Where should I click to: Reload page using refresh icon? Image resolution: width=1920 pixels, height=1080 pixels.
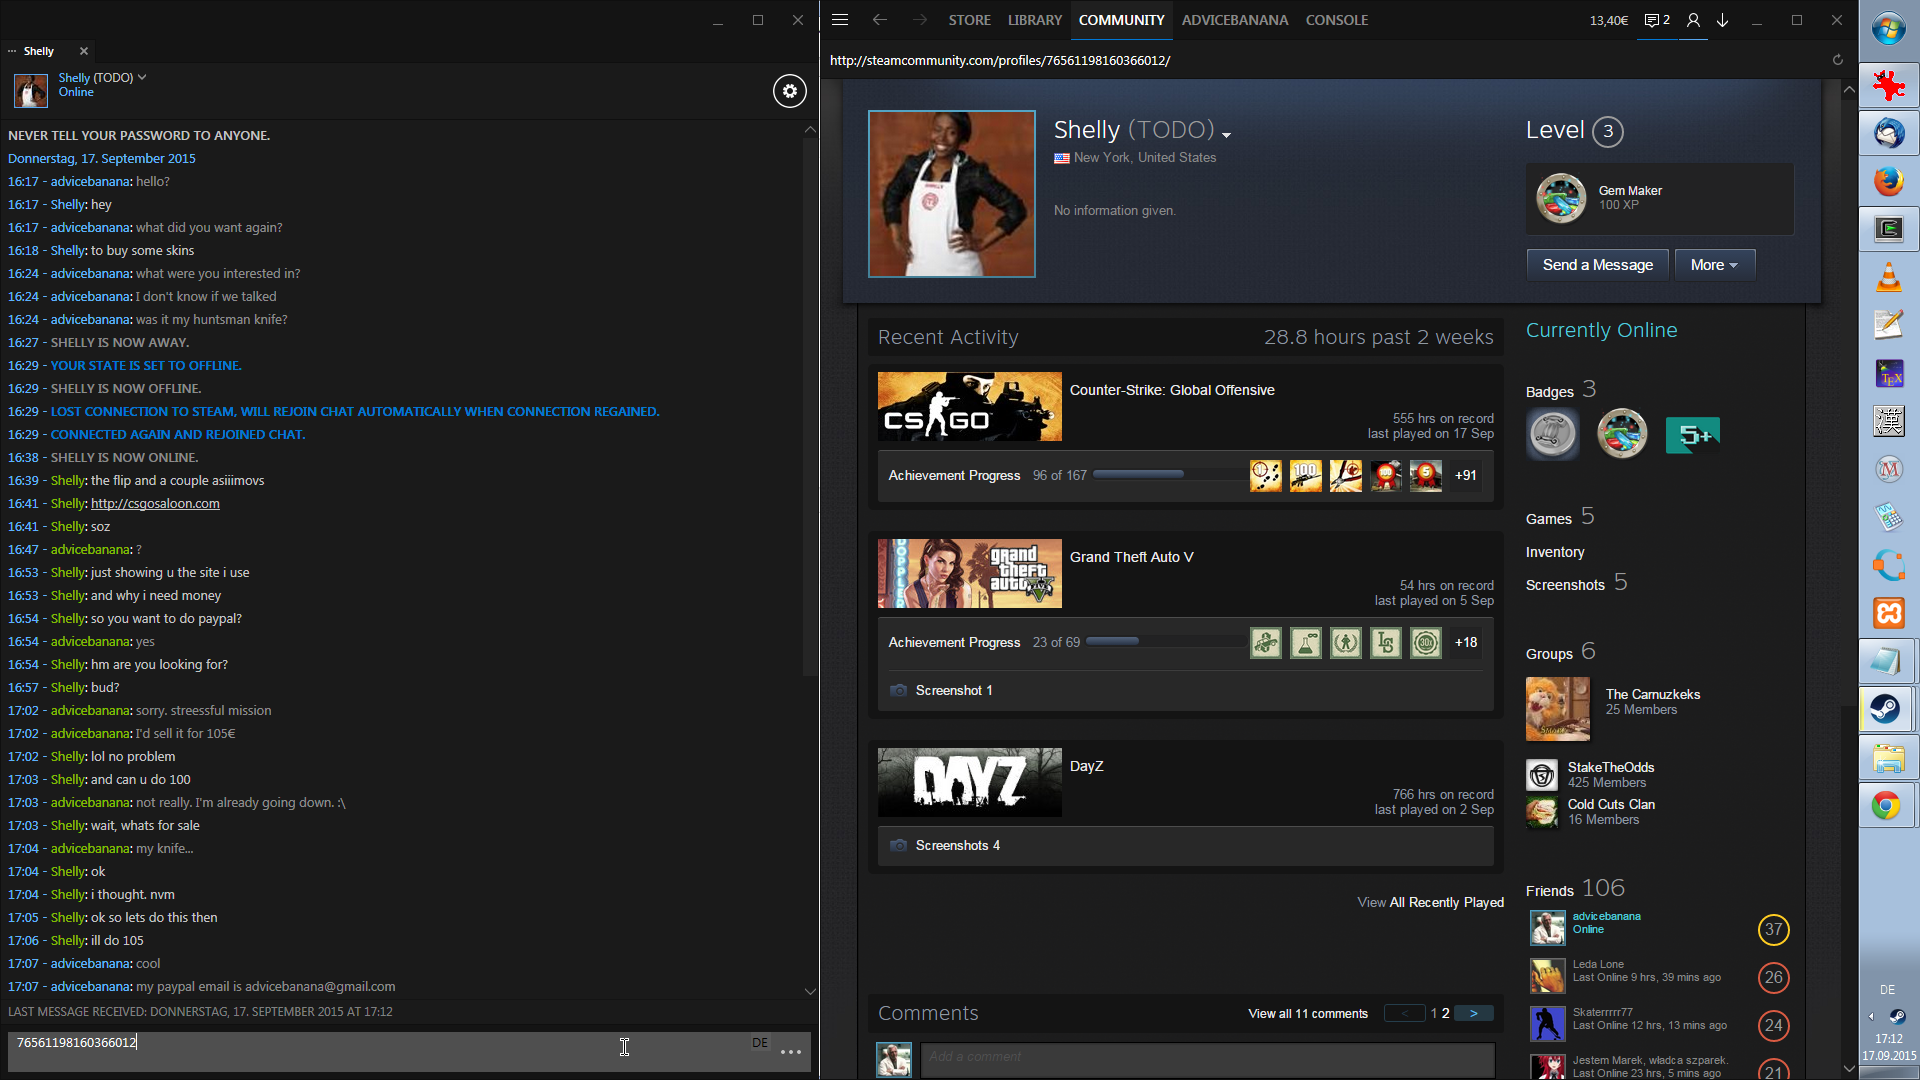[x=1837, y=60]
